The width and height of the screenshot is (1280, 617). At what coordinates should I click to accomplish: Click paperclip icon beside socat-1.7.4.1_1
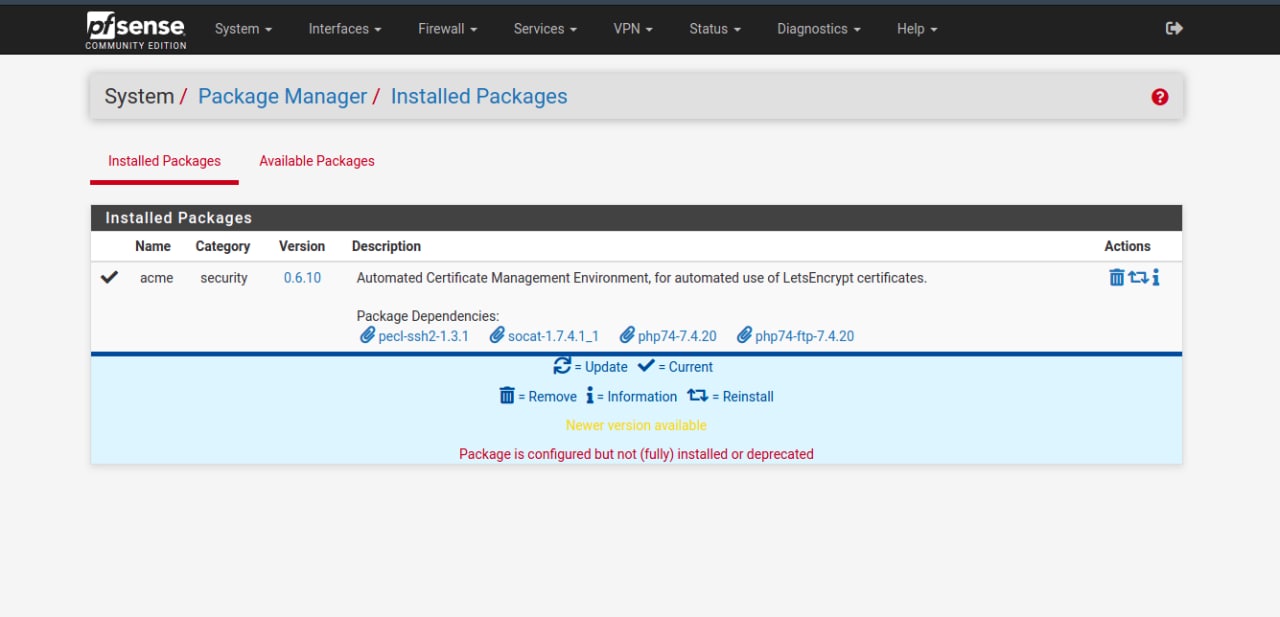click(x=497, y=335)
